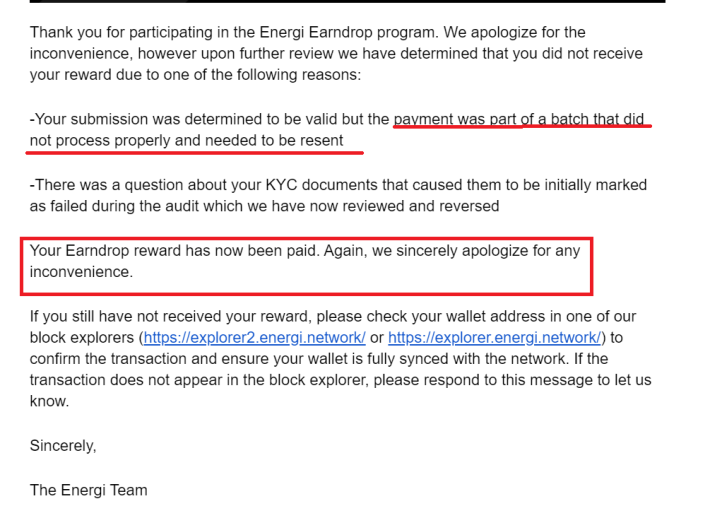The width and height of the screenshot is (710, 518).
Task: Click the dark banner edge above the message
Action: point(347,1)
